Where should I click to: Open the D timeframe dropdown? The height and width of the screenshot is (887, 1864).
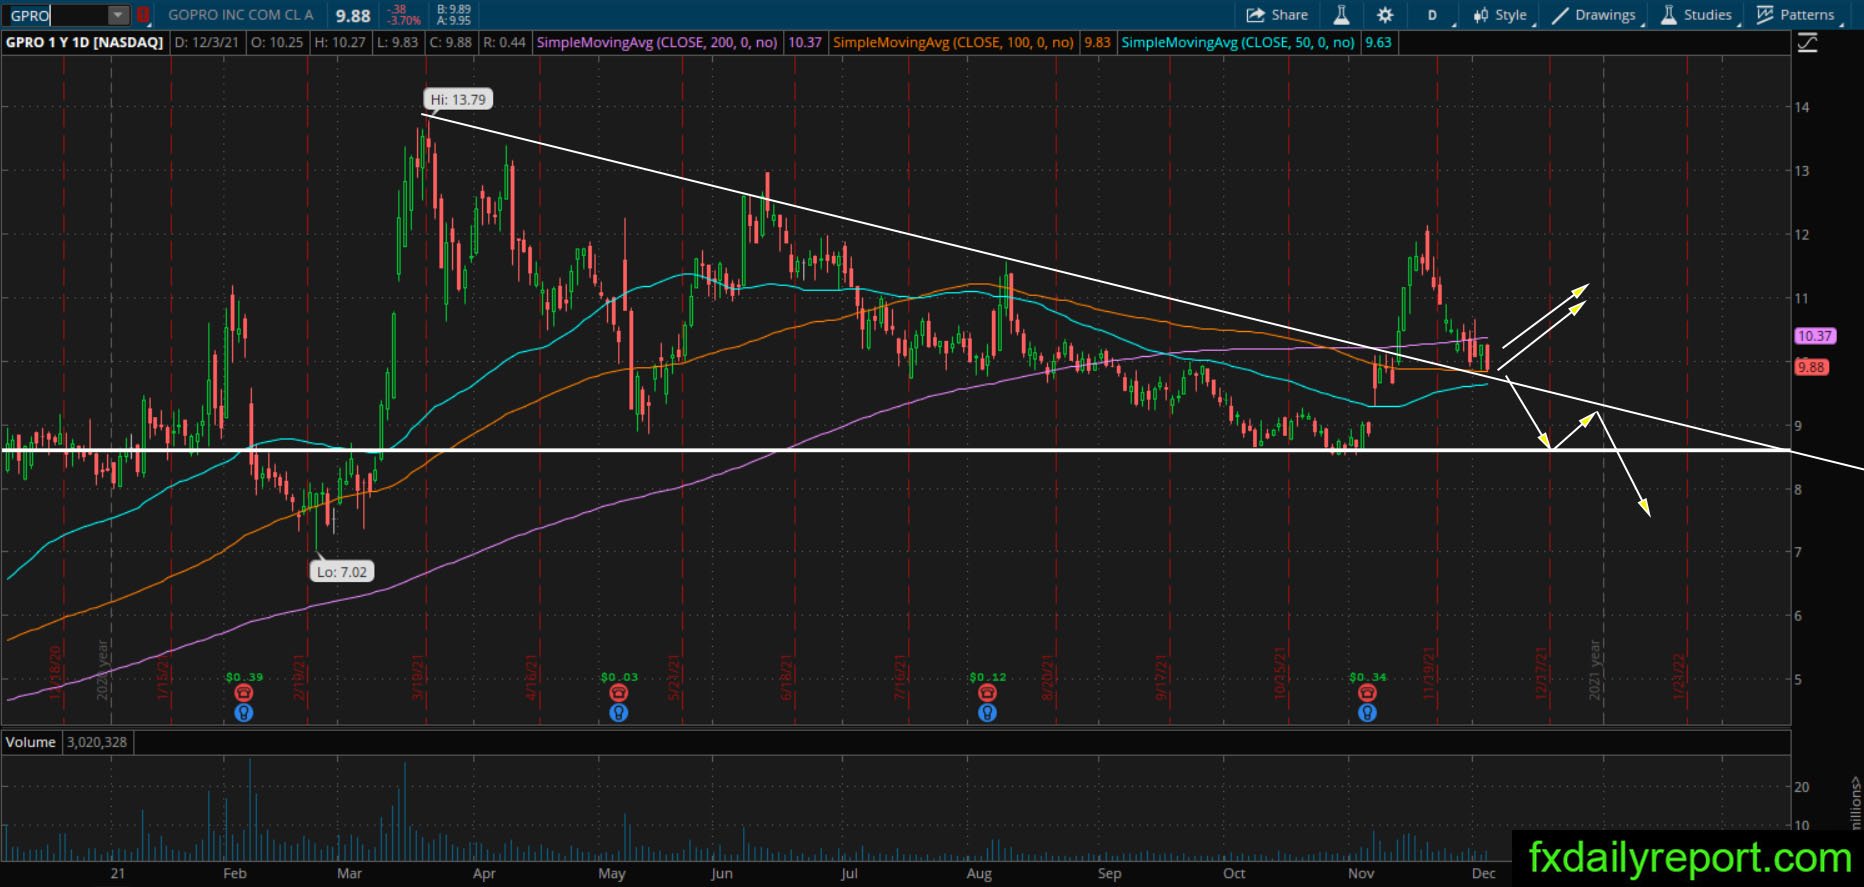[1433, 15]
